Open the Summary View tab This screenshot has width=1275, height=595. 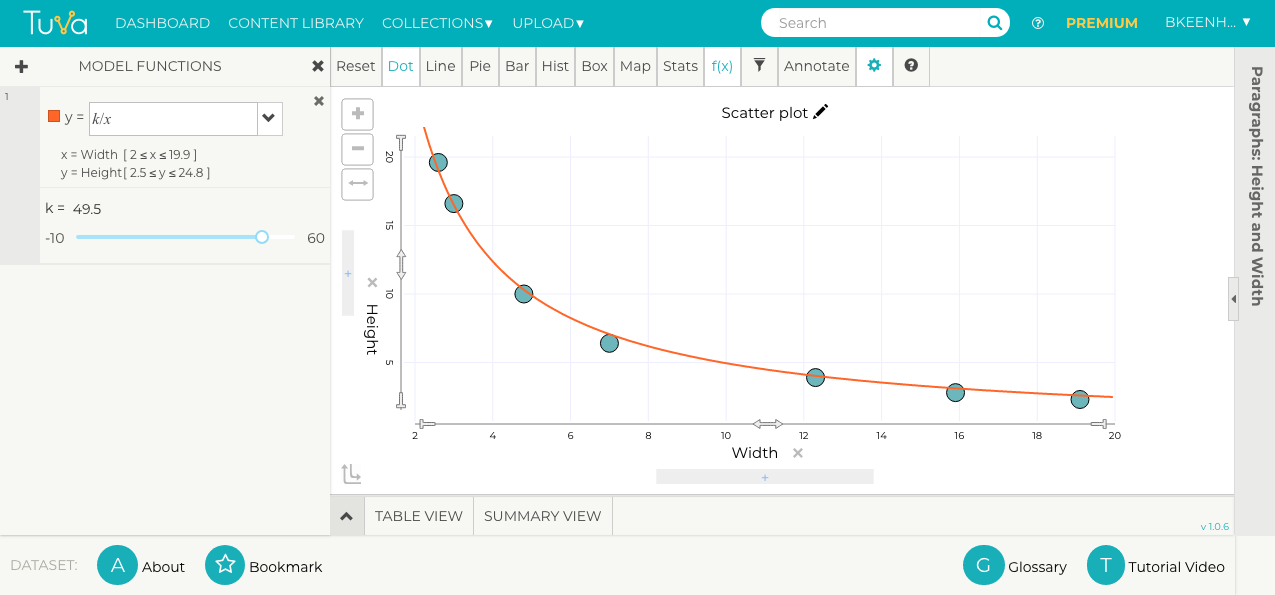pos(542,516)
